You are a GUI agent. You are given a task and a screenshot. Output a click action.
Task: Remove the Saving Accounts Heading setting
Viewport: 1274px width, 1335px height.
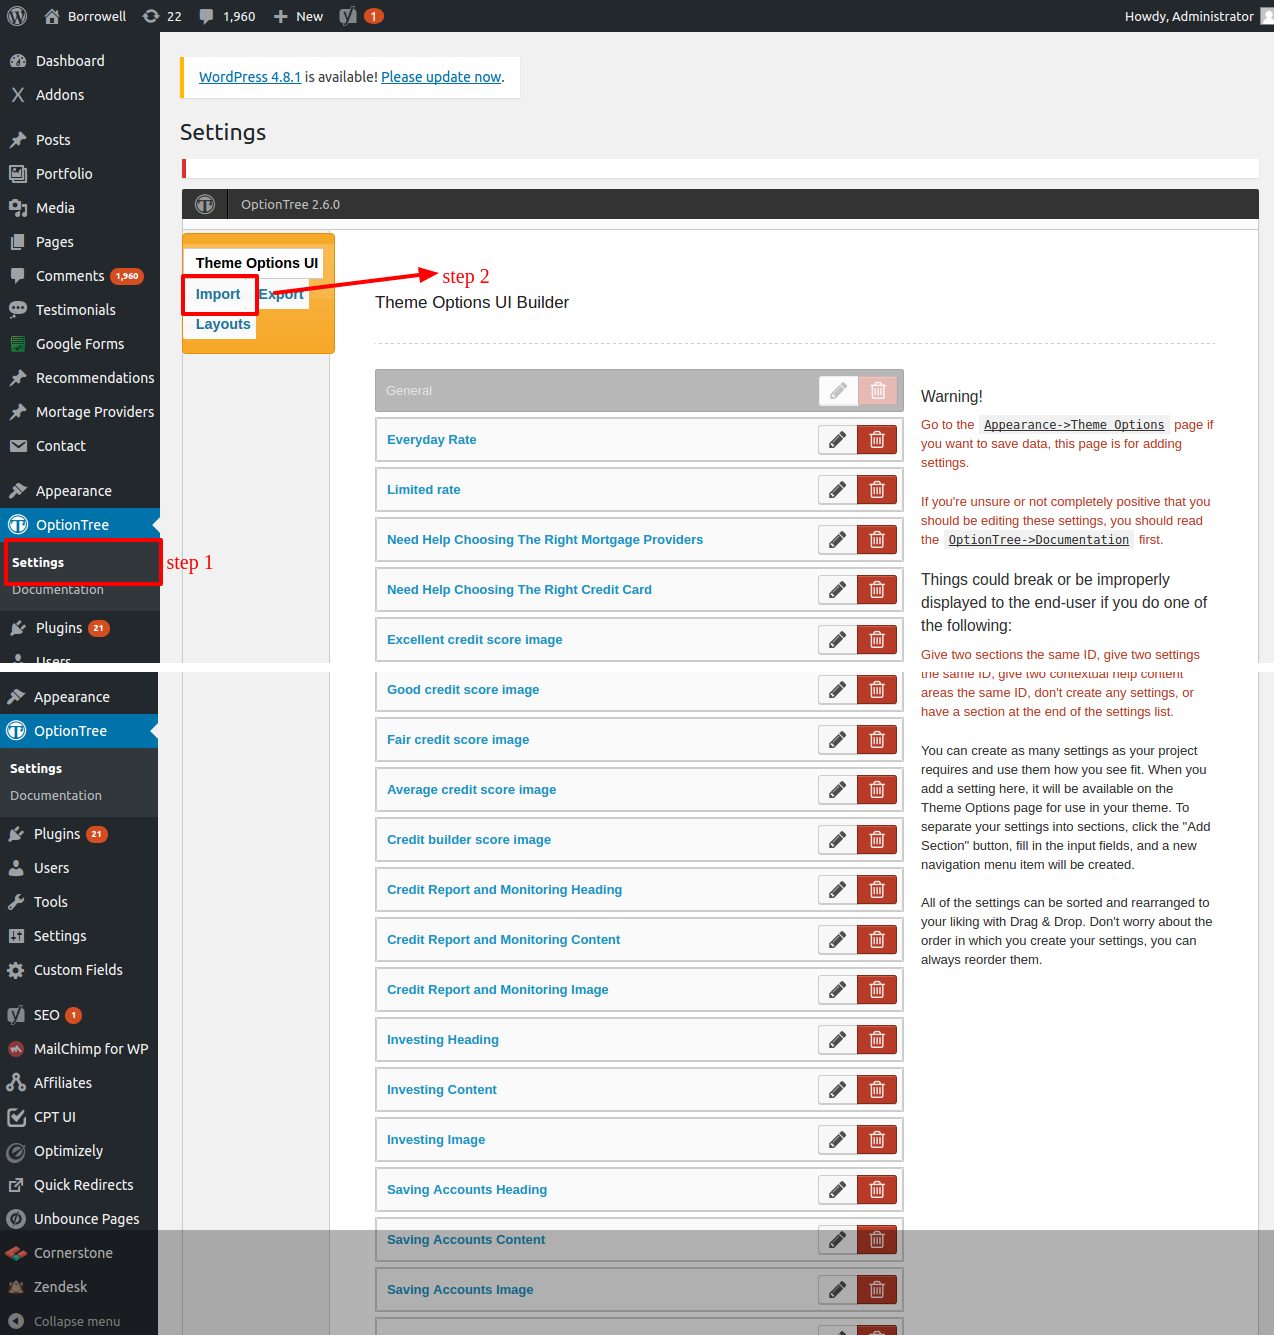[x=877, y=1190]
